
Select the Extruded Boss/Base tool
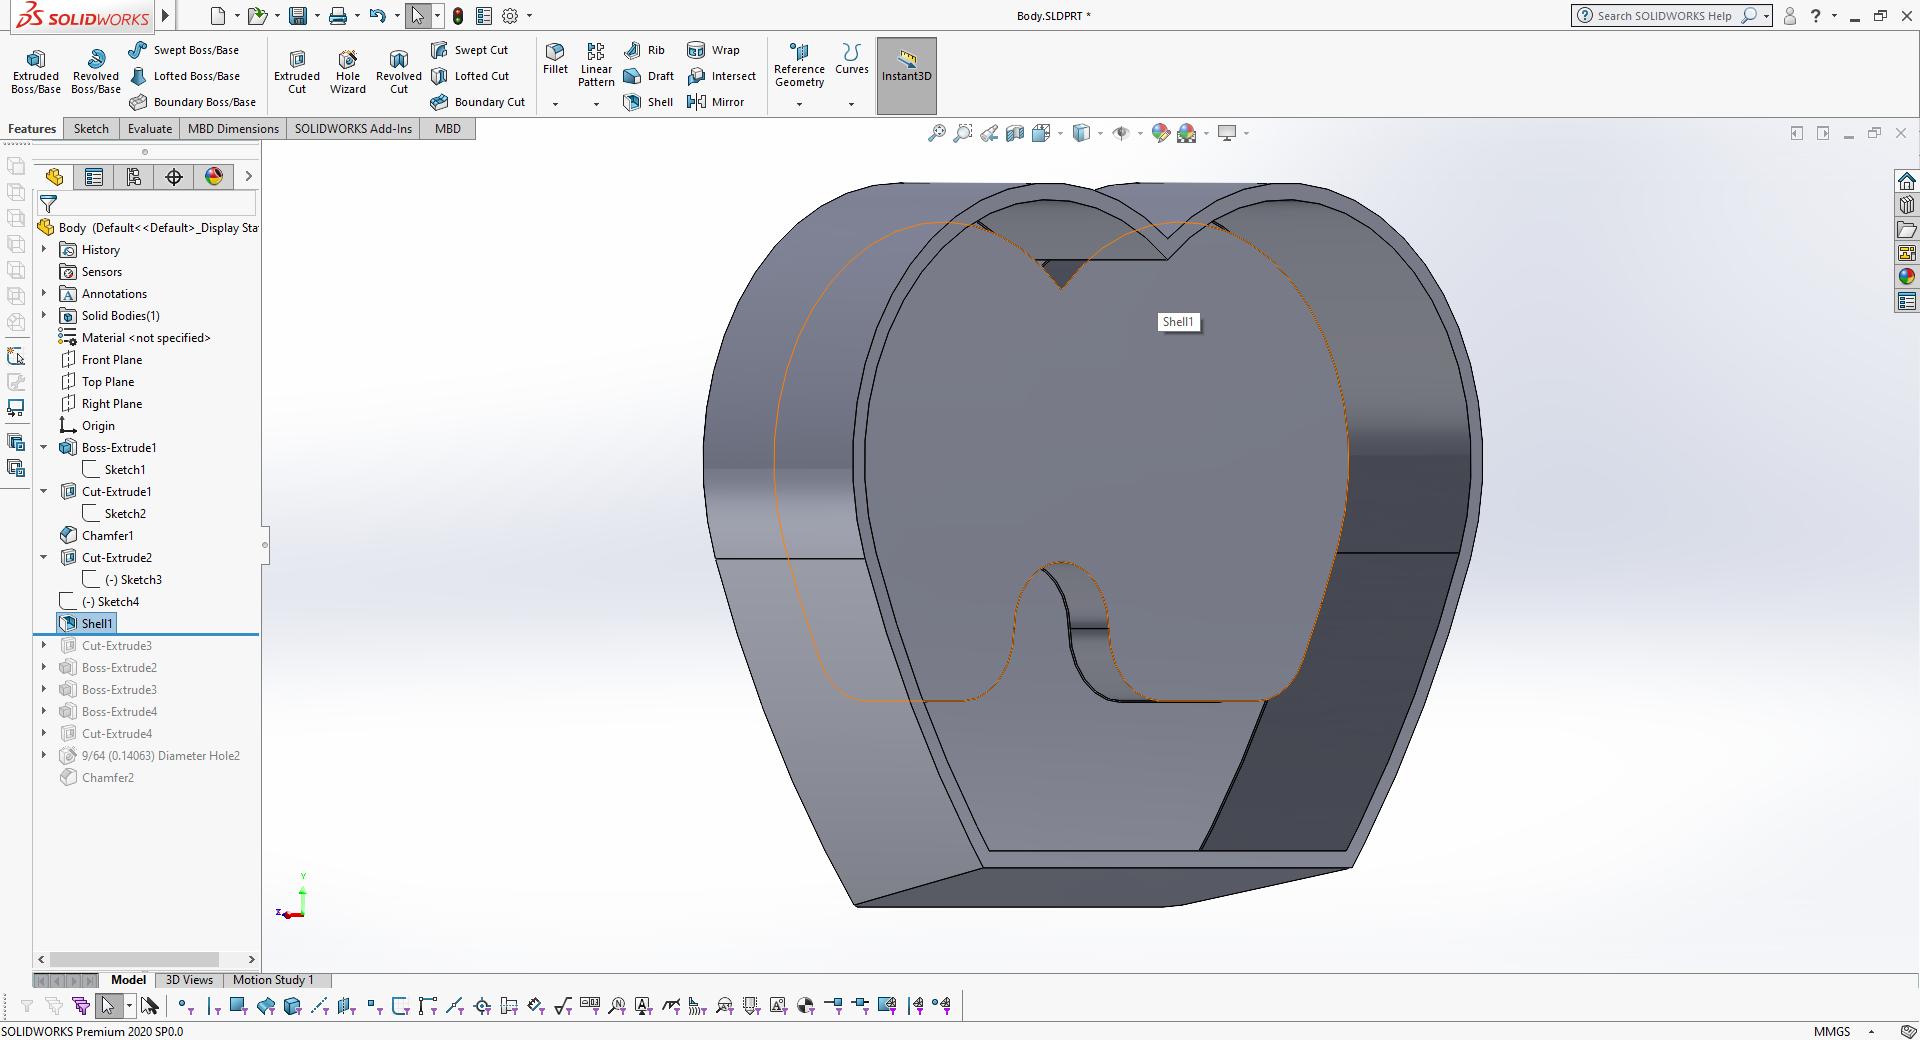(x=36, y=70)
